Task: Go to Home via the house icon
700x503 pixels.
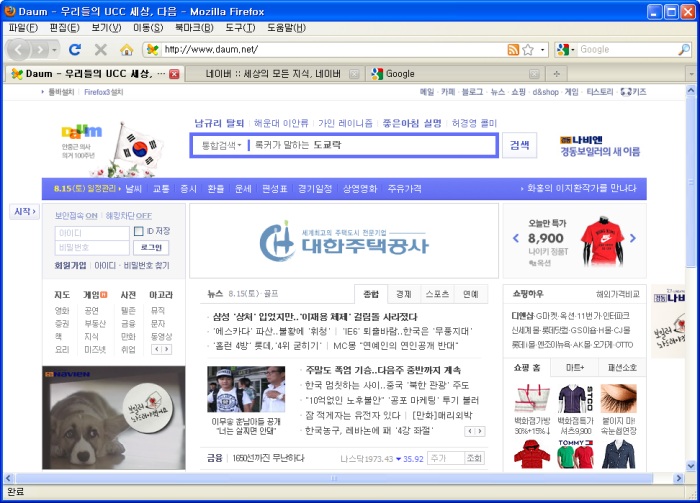Action: [127, 49]
